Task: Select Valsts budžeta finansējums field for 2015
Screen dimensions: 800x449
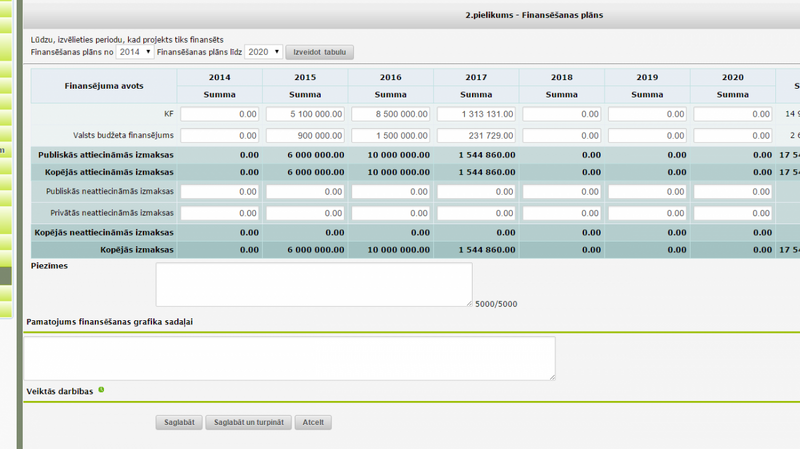Action: pos(305,136)
